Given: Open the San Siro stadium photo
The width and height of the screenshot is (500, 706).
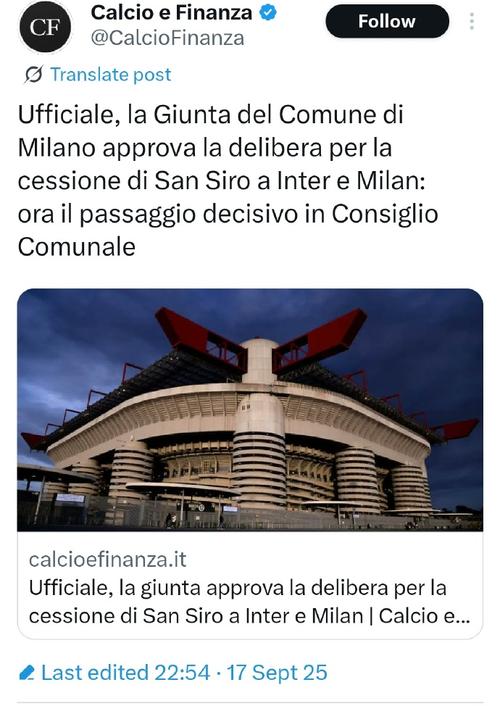Looking at the screenshot, I should (x=250, y=410).
